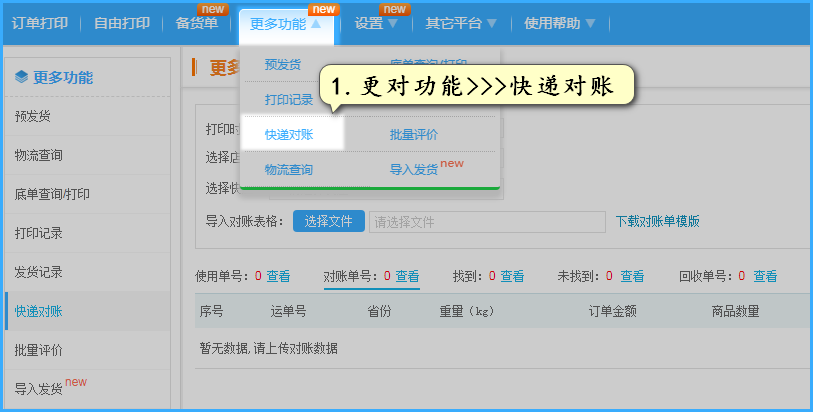Select 导入发货 in the dropdown menu
Viewport: 813px width, 412px height.
click(414, 169)
